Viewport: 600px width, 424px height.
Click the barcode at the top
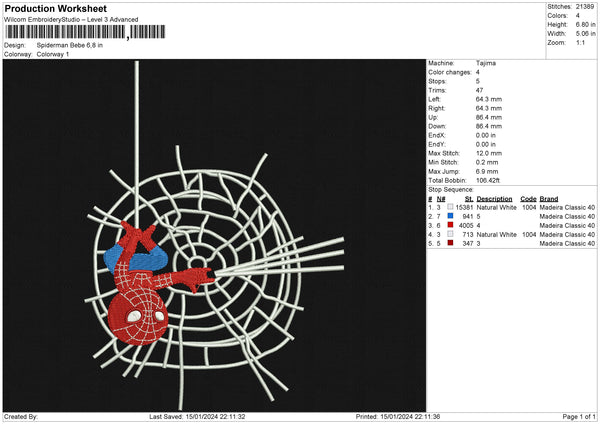tap(85, 32)
